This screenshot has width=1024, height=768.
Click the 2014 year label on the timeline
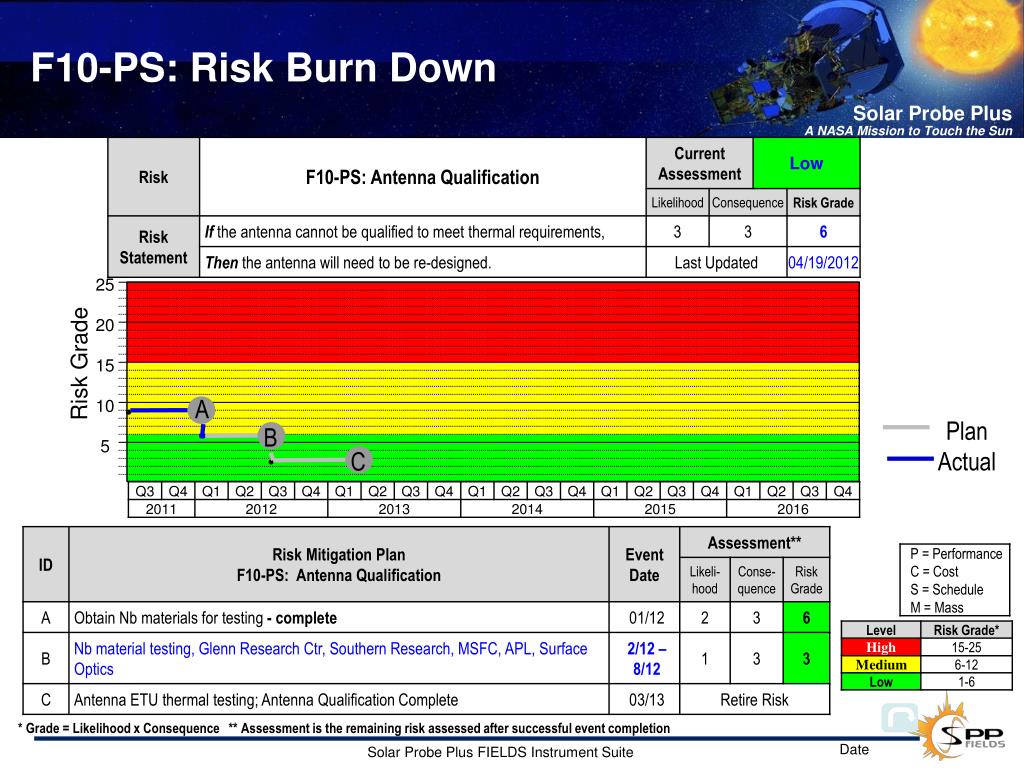[527, 509]
